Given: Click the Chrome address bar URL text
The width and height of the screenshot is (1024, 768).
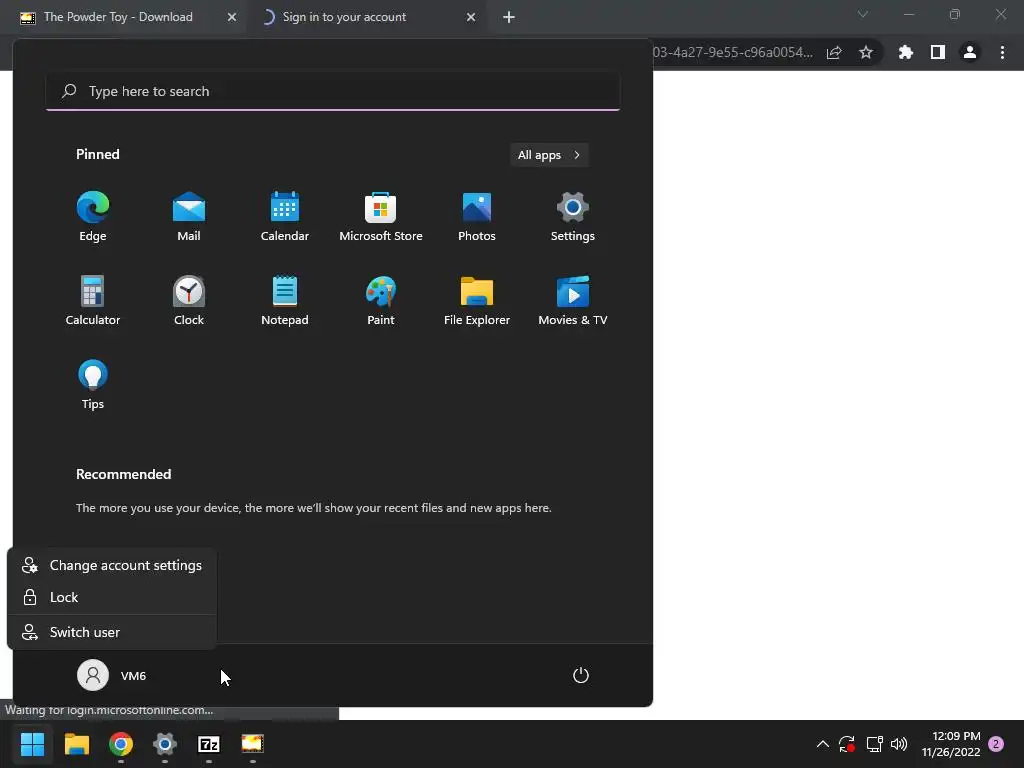Looking at the screenshot, I should [733, 52].
